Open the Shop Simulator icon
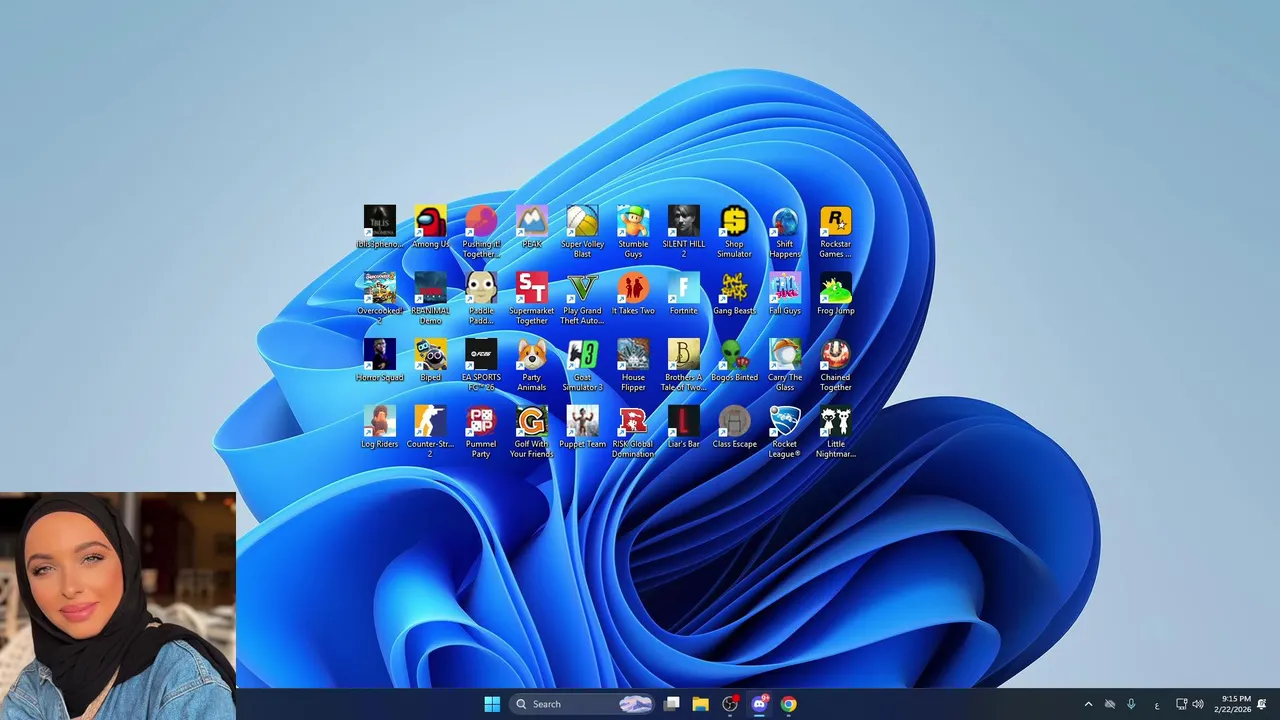Image resolution: width=1280 pixels, height=720 pixels. coord(734,232)
